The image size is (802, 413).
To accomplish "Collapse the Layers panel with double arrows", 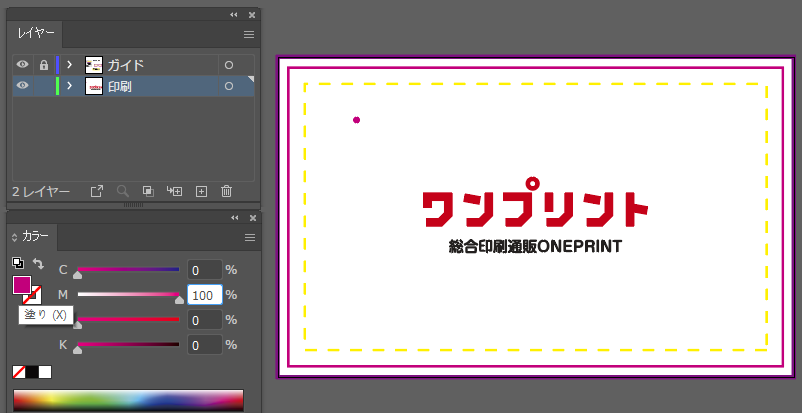I will (234, 15).
